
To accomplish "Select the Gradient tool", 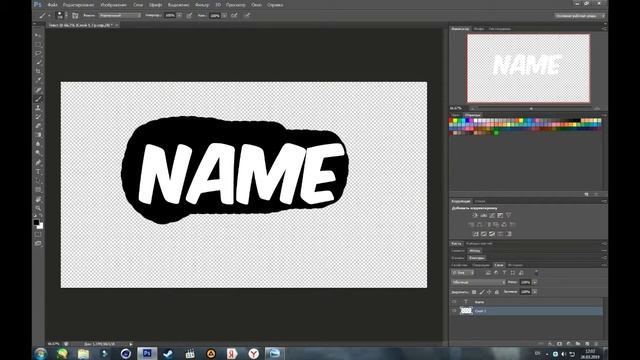I will 38,135.
